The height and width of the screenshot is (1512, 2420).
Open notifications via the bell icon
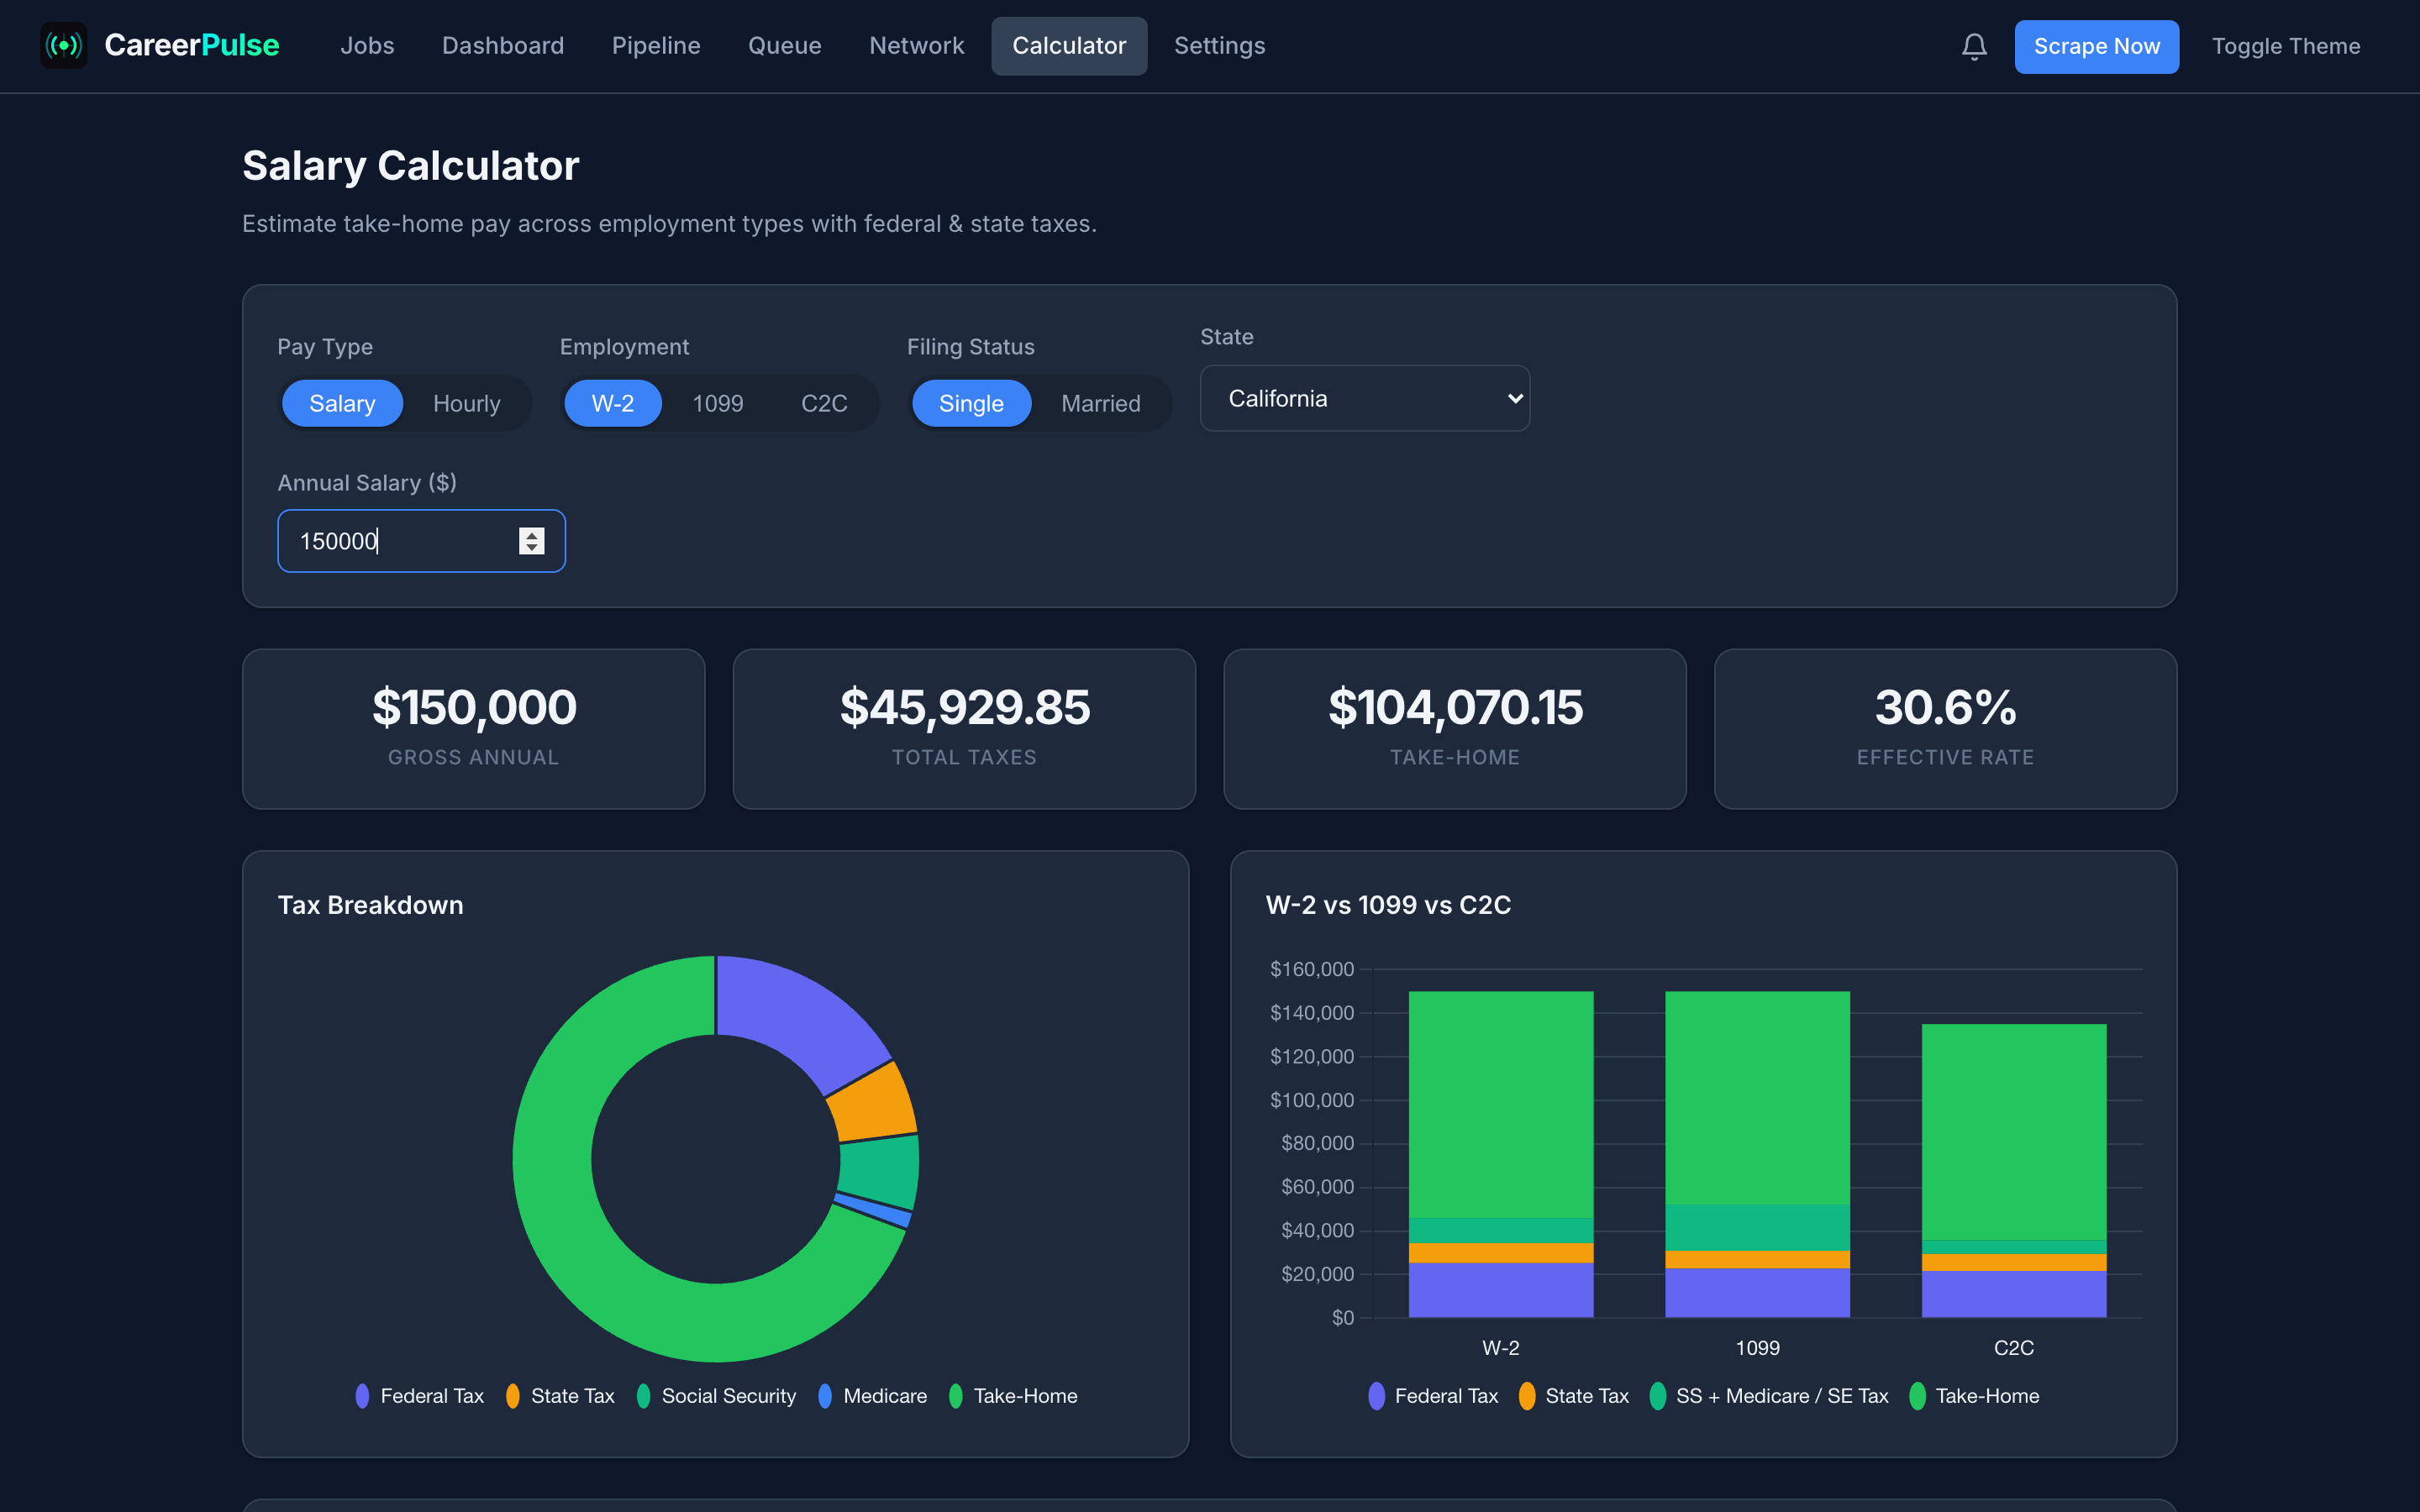(x=1973, y=46)
